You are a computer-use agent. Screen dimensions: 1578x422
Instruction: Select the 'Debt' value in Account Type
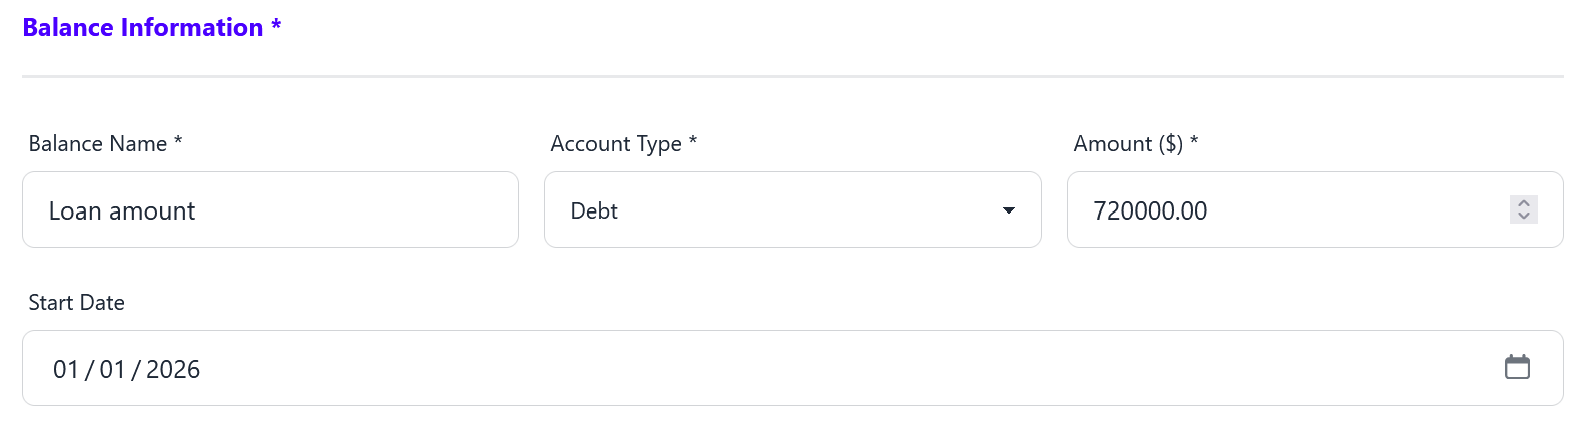pyautogui.click(x=594, y=211)
